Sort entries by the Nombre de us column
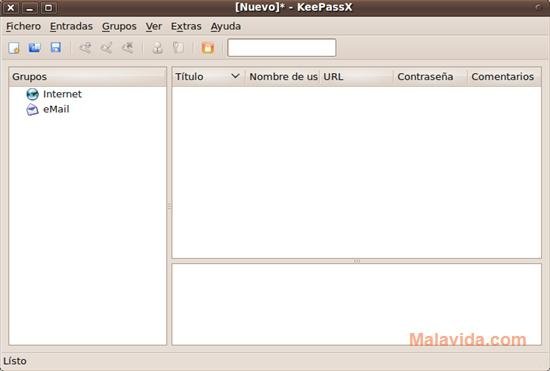 [283, 76]
